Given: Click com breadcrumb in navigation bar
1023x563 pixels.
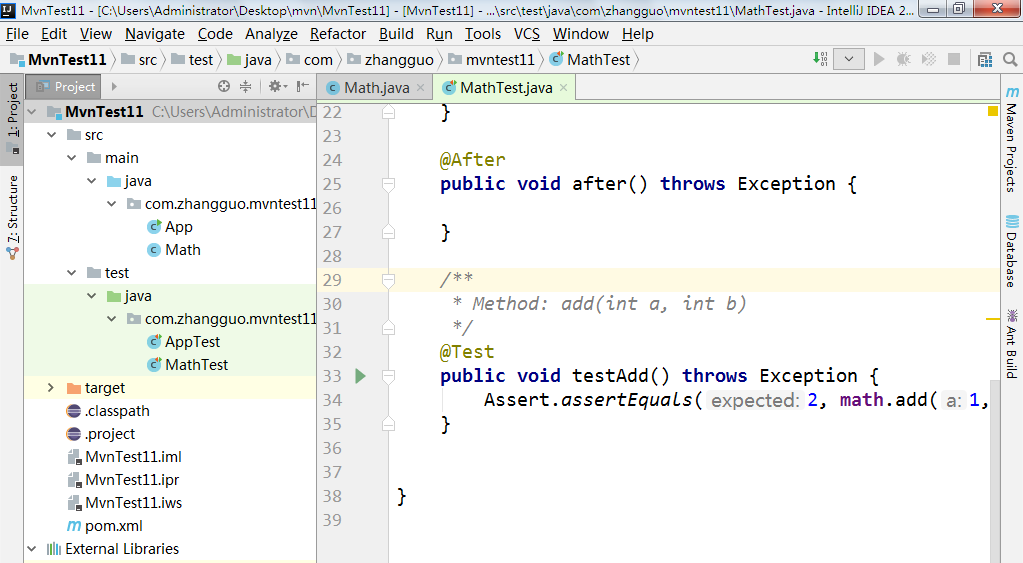Looking at the screenshot, I should pyautogui.click(x=309, y=60).
